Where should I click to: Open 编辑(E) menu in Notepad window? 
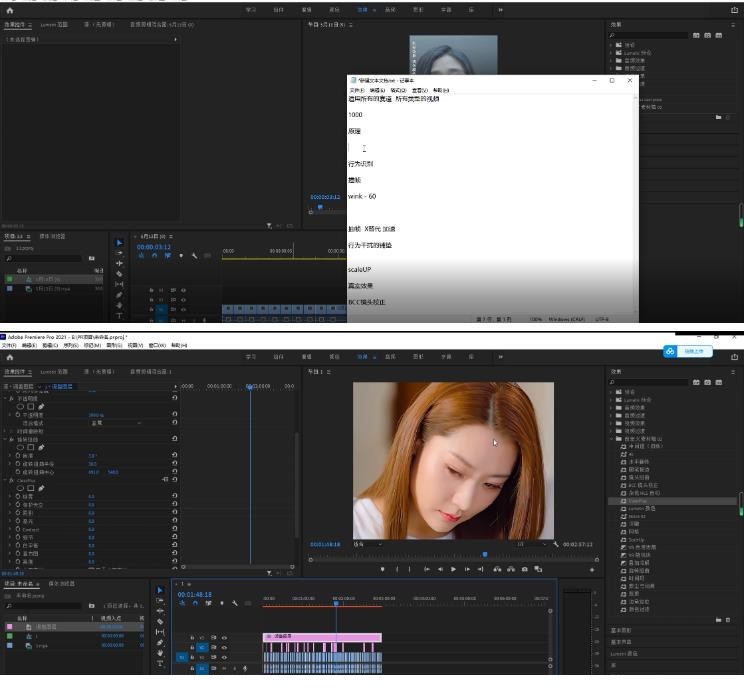[x=377, y=90]
